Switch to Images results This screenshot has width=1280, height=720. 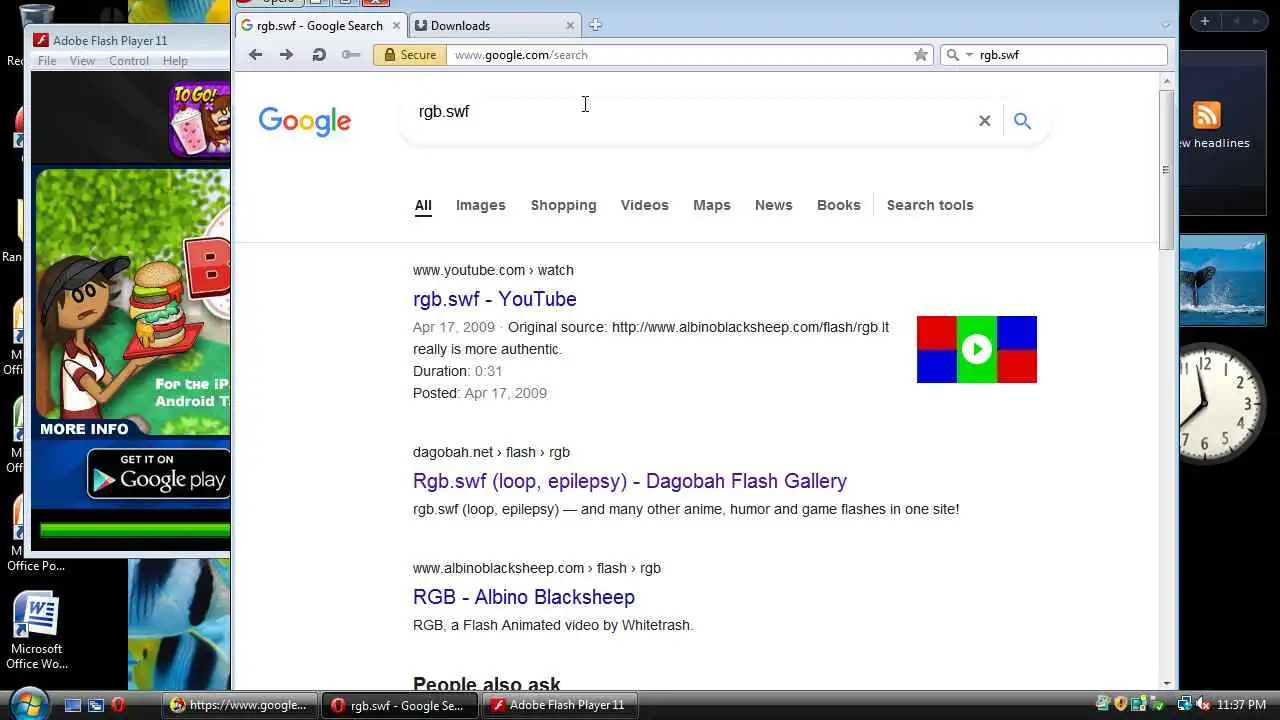481,205
